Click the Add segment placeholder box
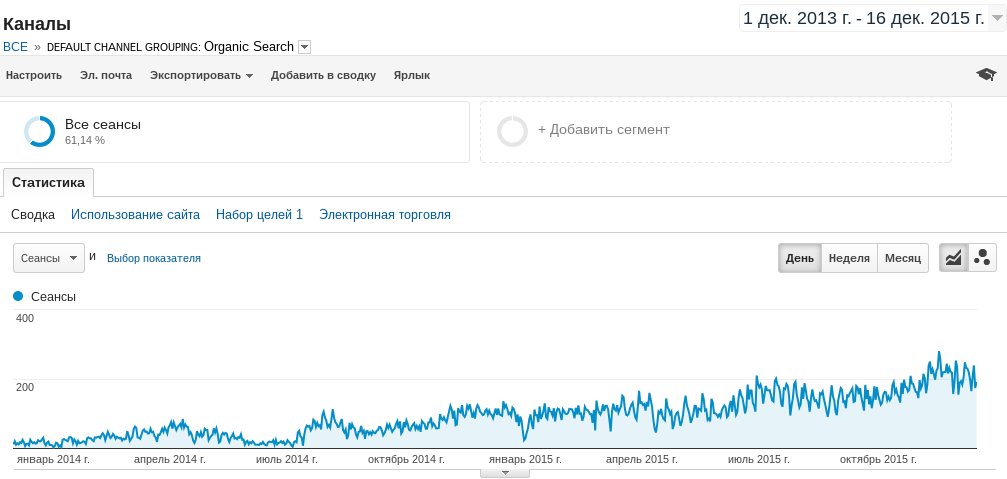Viewport: 1007px width, 479px height. point(715,131)
